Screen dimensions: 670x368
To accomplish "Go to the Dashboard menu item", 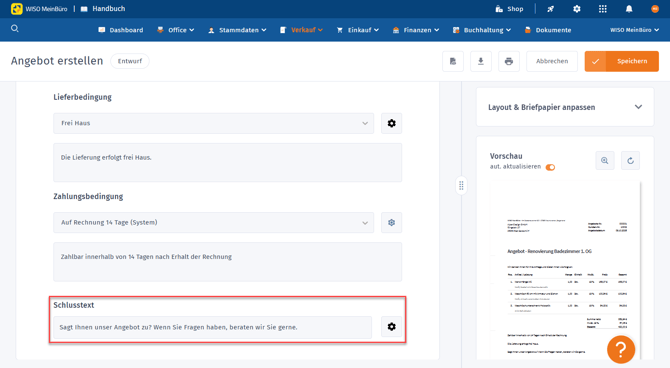I will pyautogui.click(x=120, y=30).
